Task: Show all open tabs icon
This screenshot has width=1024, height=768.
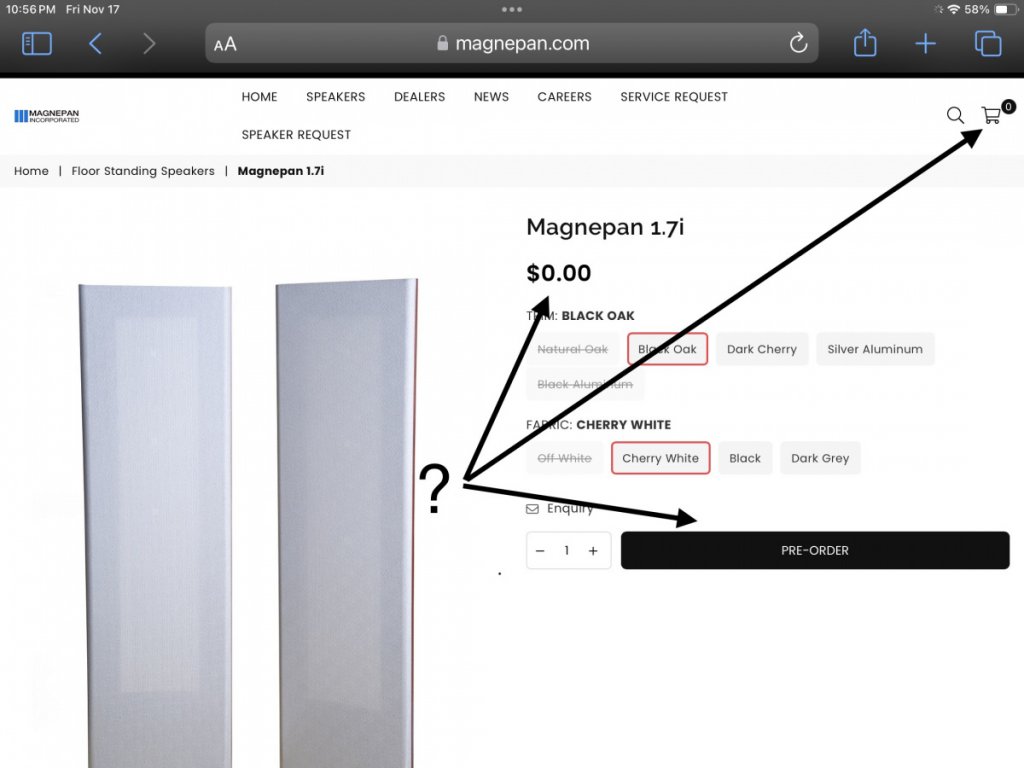Action: [987, 44]
